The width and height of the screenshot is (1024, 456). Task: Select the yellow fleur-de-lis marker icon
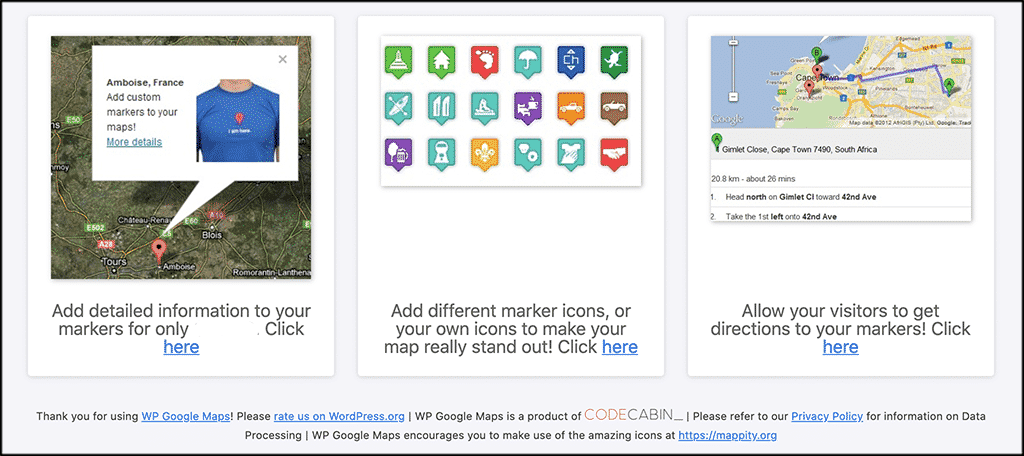[484, 155]
